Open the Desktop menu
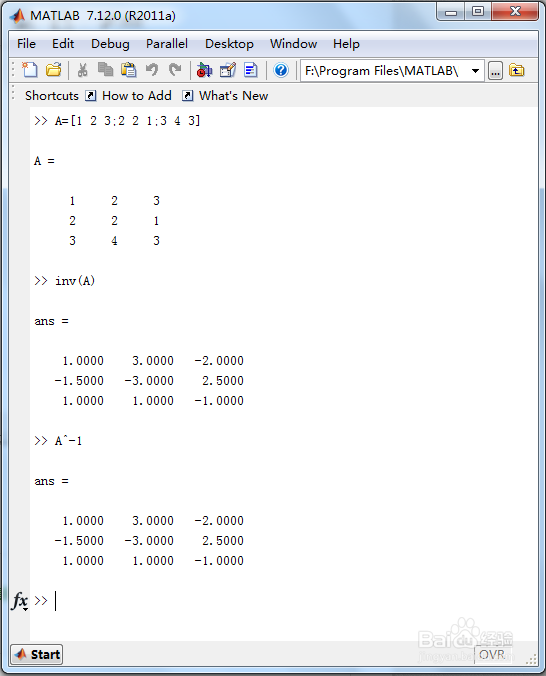 tap(229, 44)
